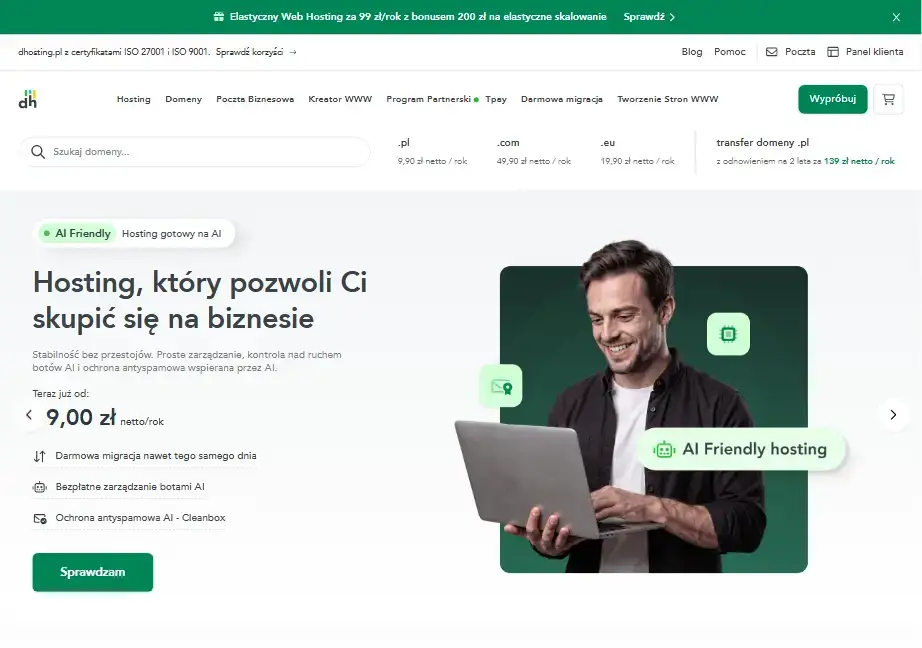Click Sprawdź korzyści link

coord(249,52)
